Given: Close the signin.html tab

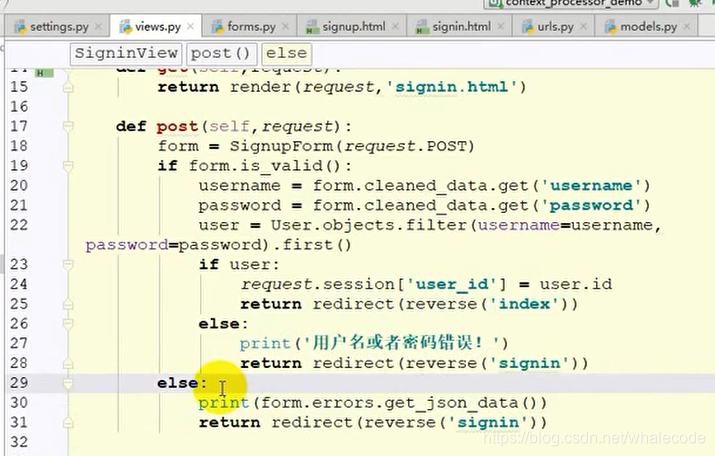Looking at the screenshot, I should pos(501,27).
